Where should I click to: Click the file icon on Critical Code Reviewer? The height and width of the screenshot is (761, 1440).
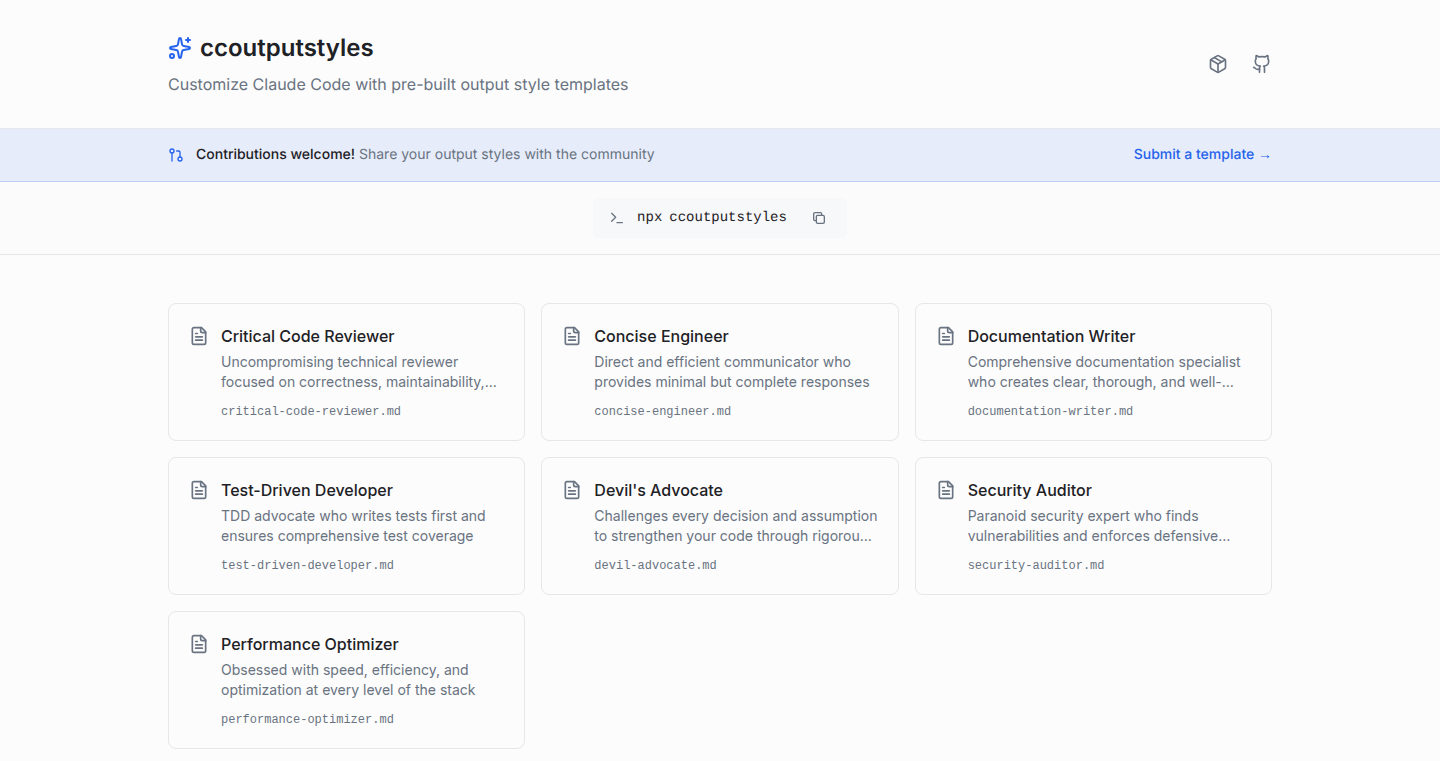tap(199, 336)
